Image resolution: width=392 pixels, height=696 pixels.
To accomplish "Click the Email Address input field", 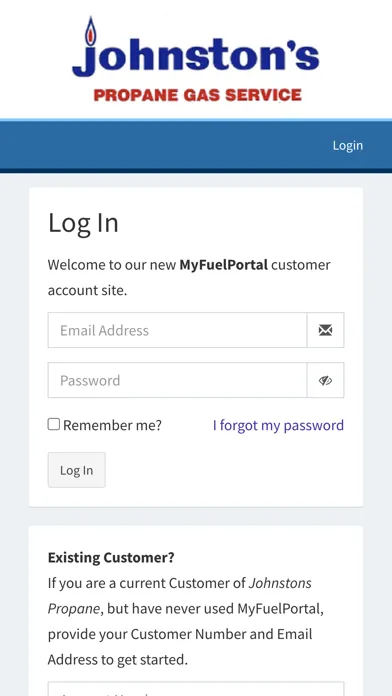I will 178,330.
